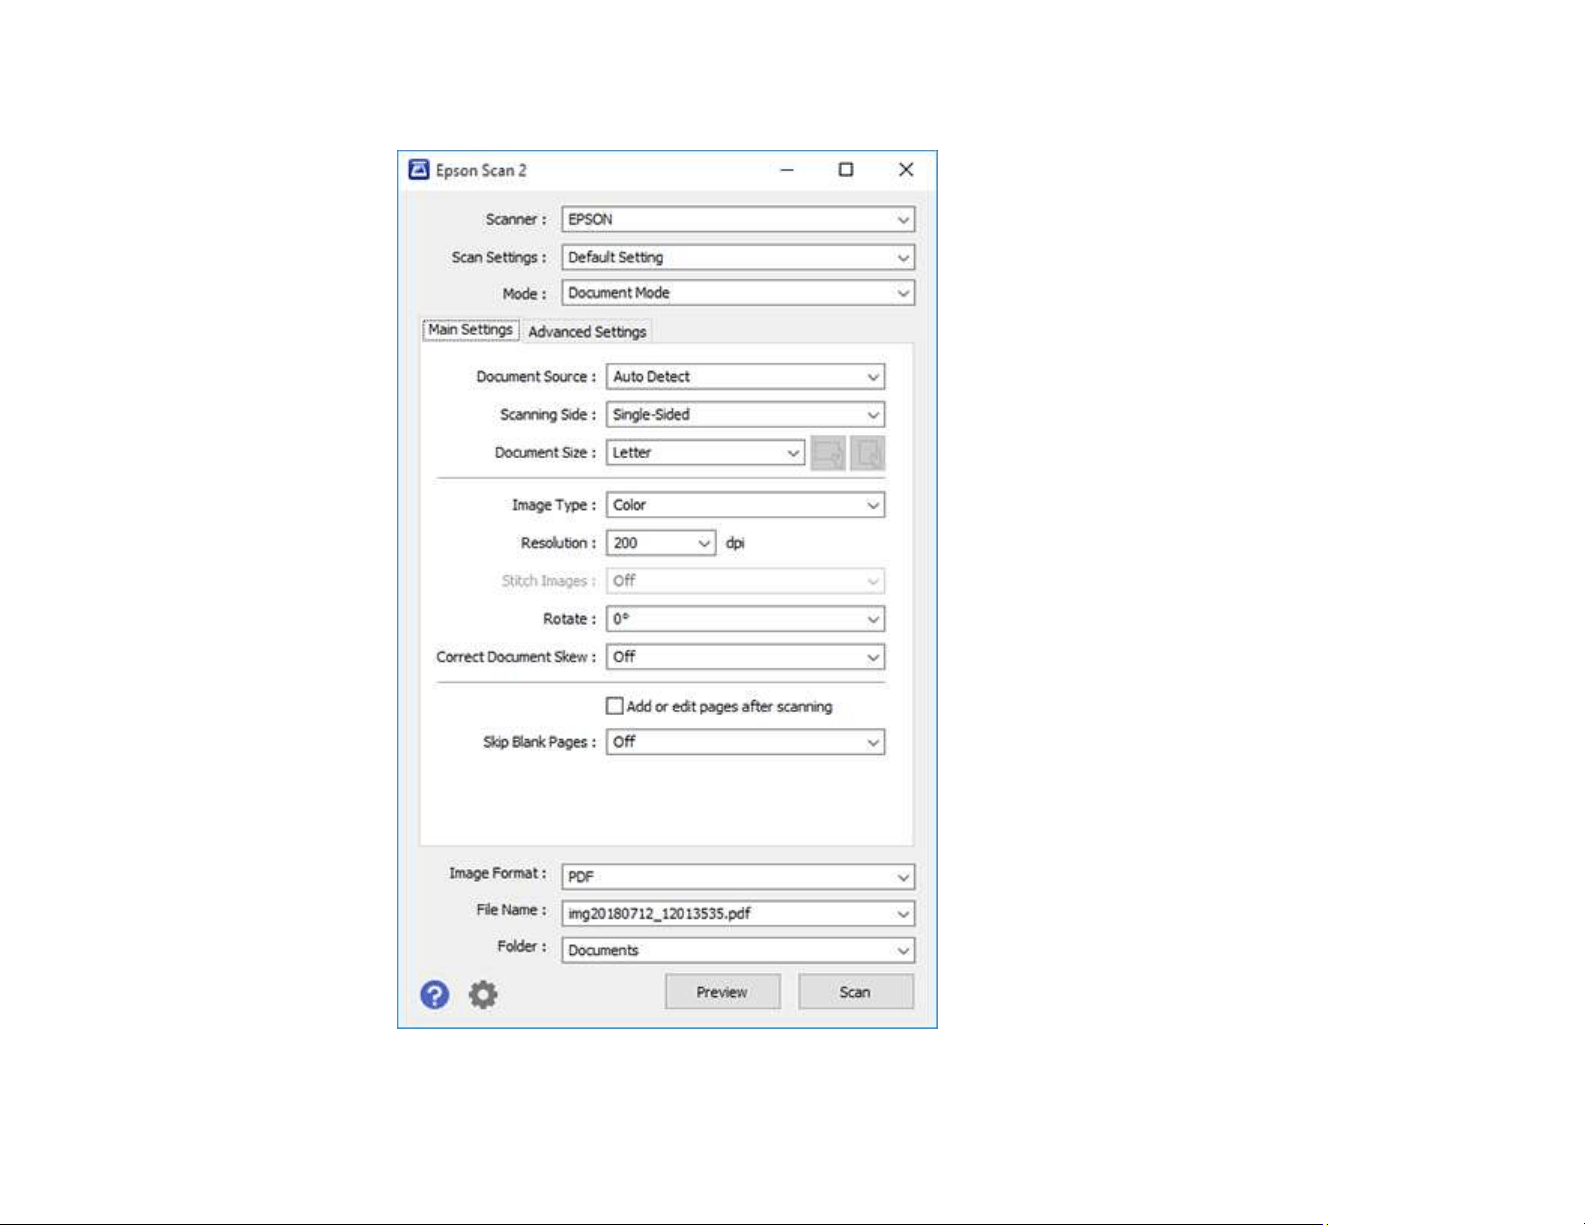Minimize the Epson Scan 2 window
The width and height of the screenshot is (1585, 1225).
(787, 170)
